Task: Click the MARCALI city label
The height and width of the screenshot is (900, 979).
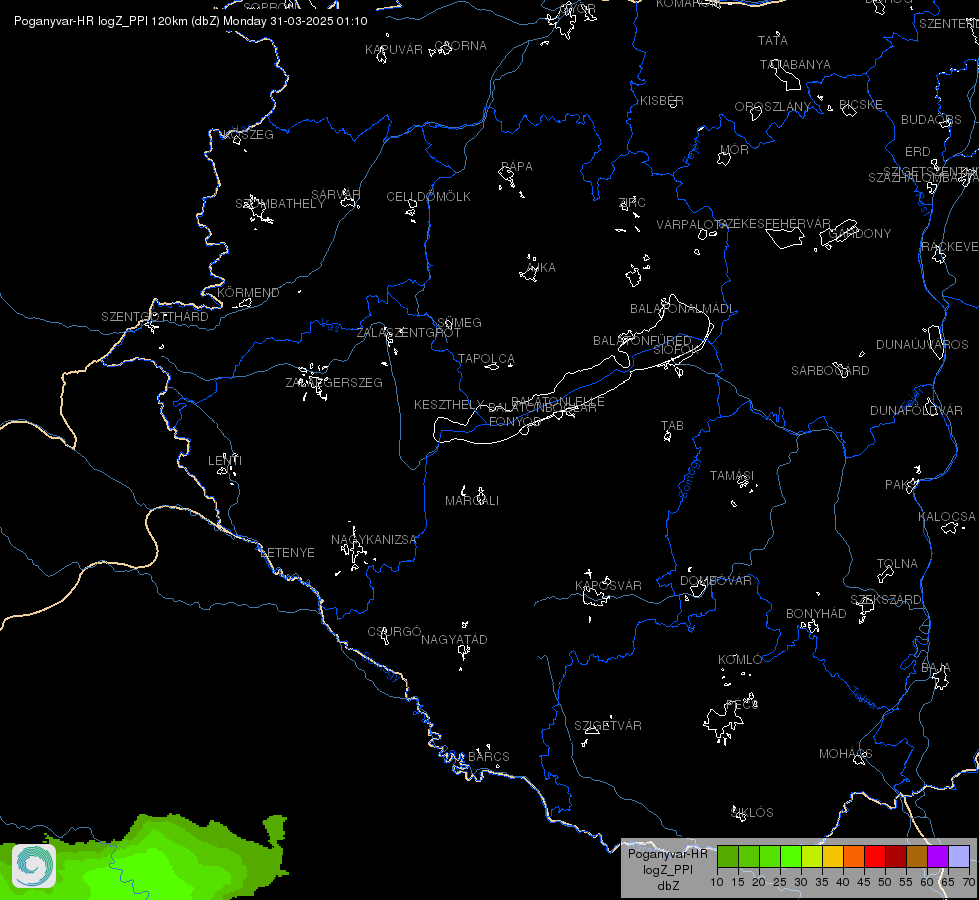Action: [x=472, y=501]
